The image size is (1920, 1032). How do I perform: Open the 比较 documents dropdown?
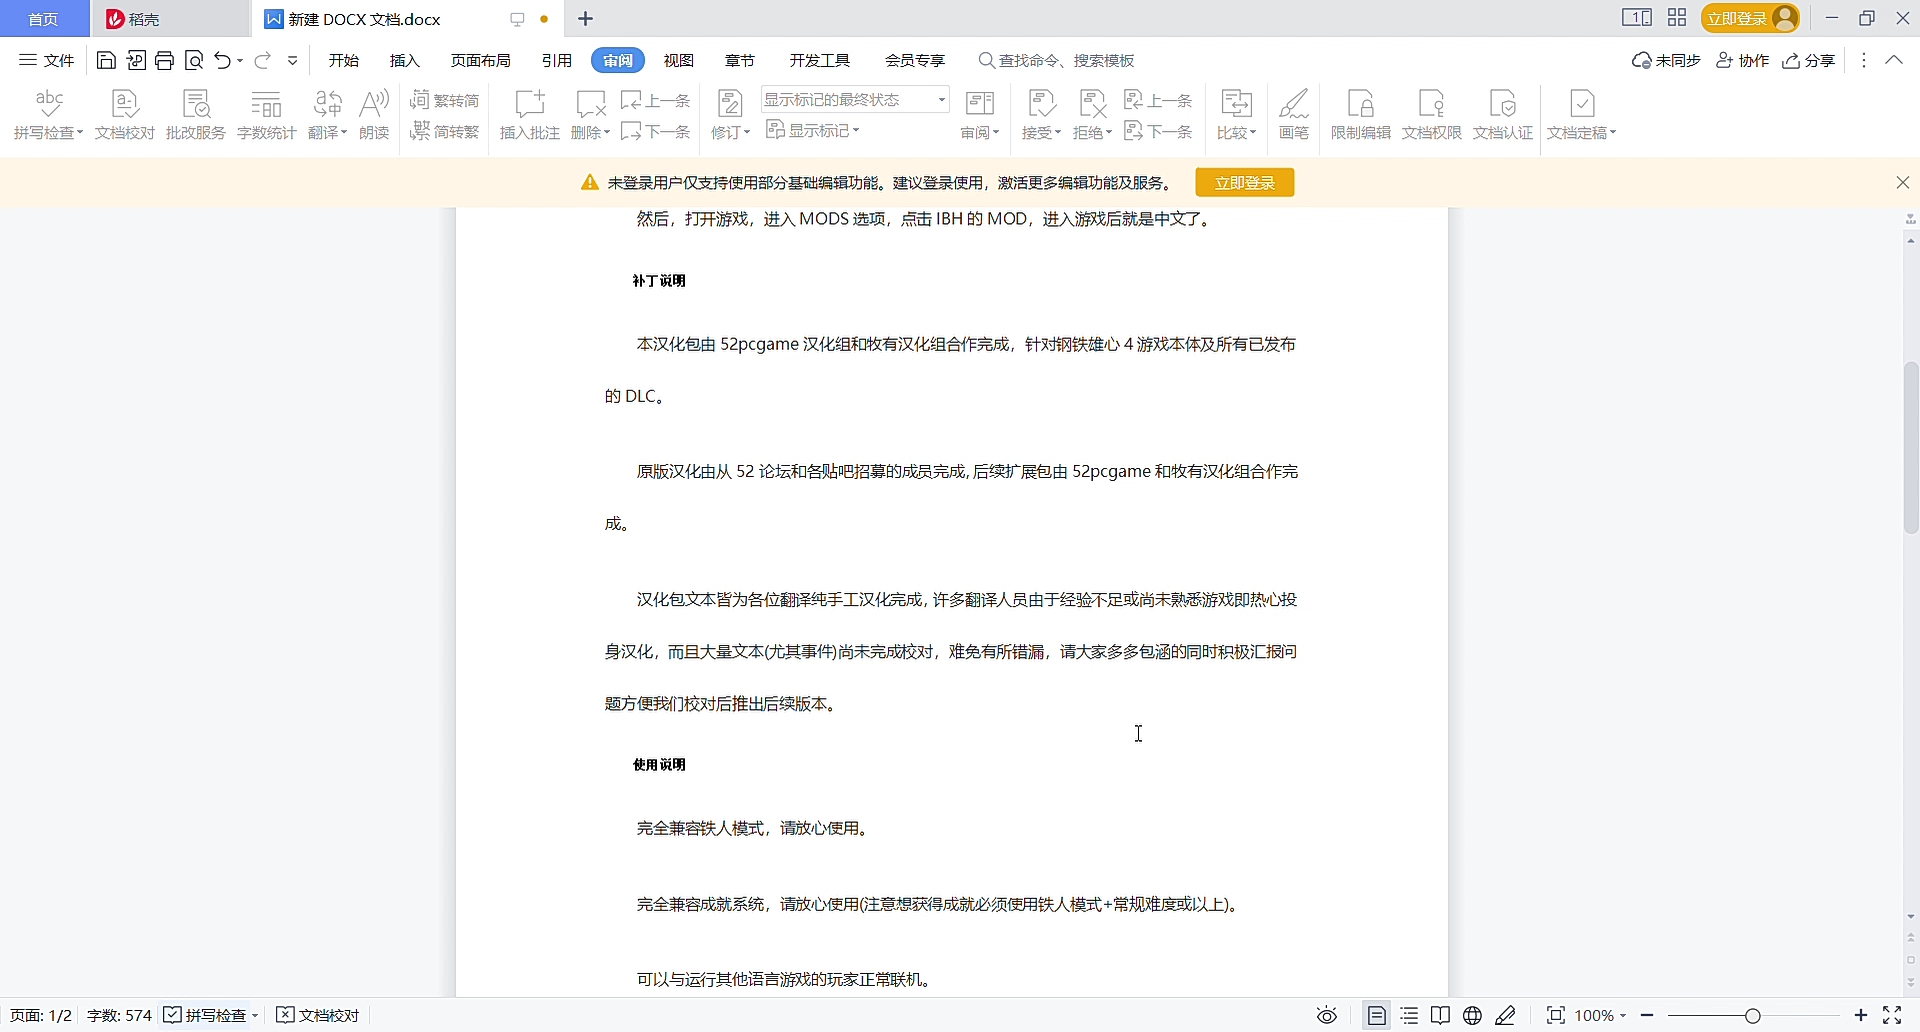(x=1237, y=115)
